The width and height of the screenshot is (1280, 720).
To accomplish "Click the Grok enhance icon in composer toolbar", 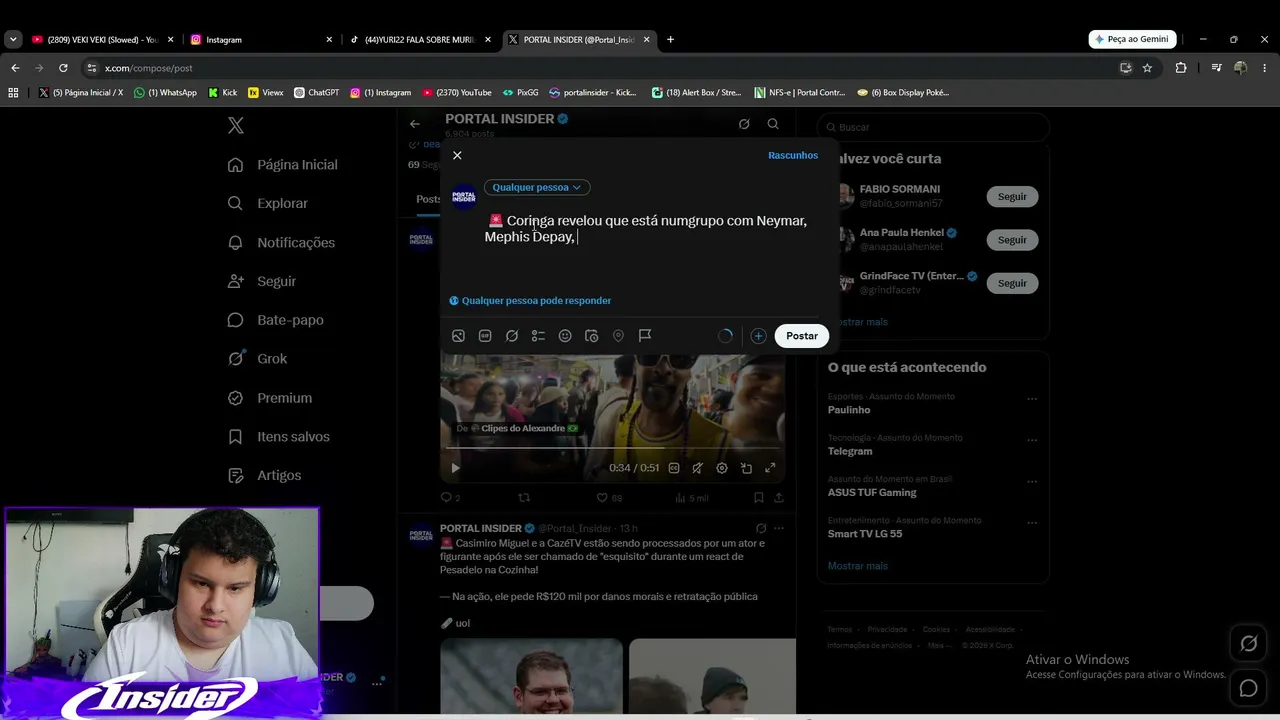I will point(512,336).
